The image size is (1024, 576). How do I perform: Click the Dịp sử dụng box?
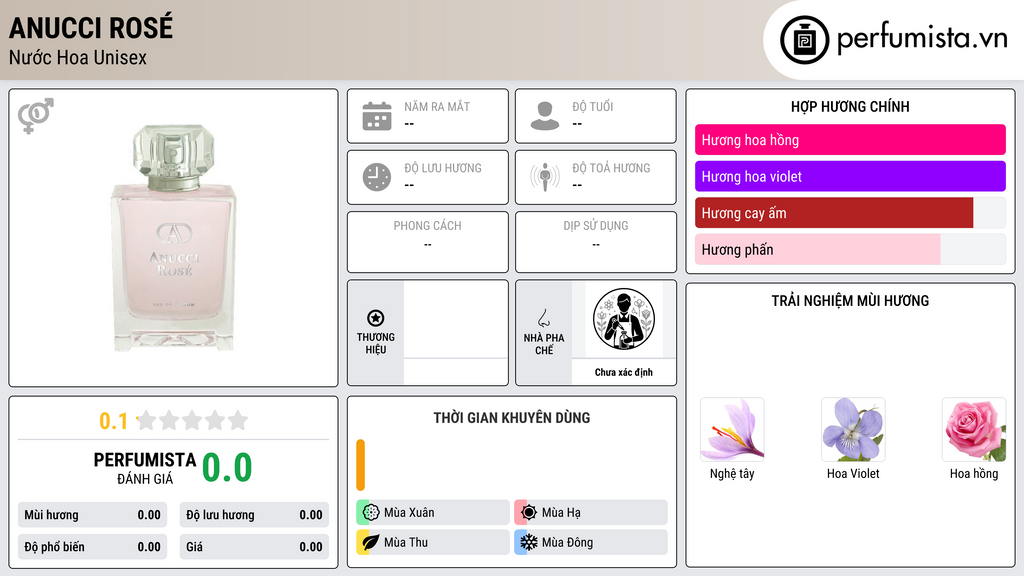pos(596,242)
